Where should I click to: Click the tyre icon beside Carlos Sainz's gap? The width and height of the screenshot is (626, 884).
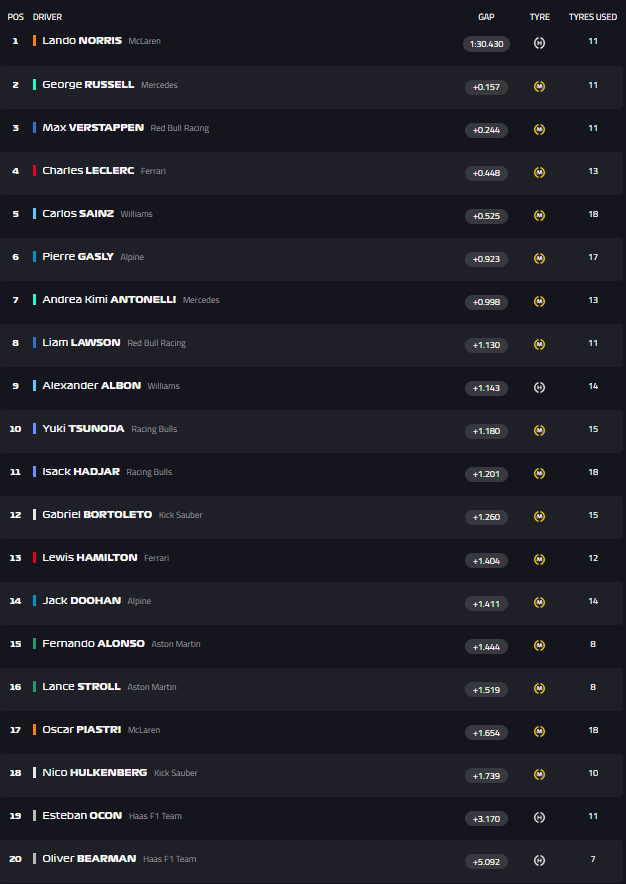pyautogui.click(x=539, y=215)
